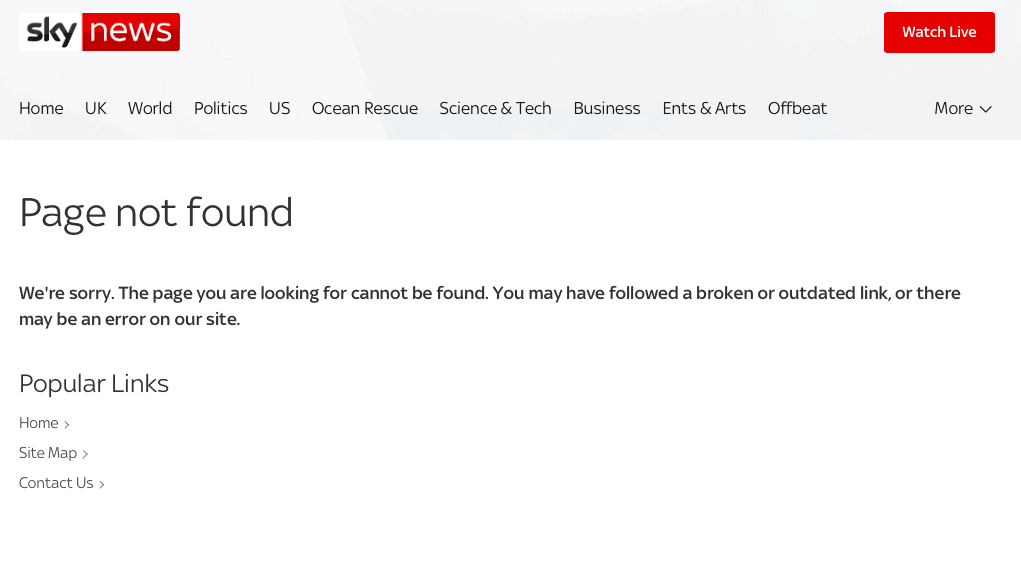Open the Site Map link
The height and width of the screenshot is (561, 1021).
(48, 453)
